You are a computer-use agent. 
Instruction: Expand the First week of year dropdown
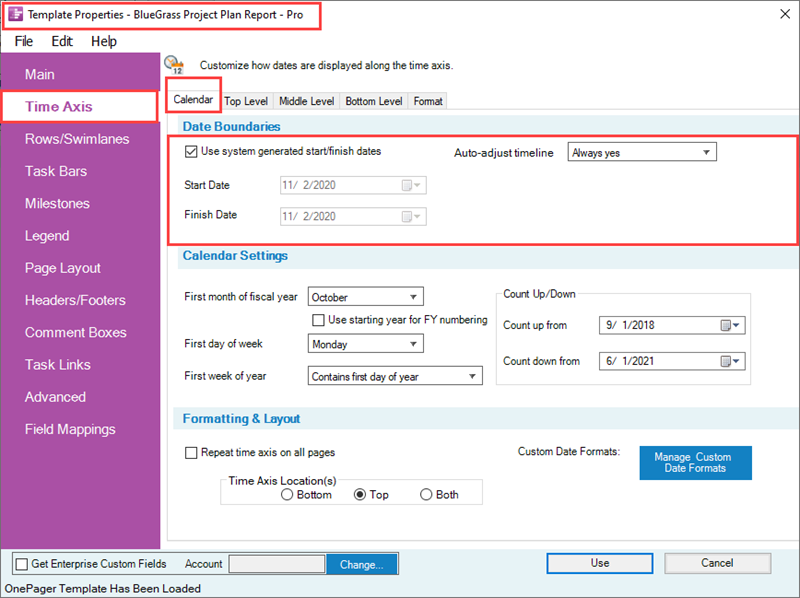pyautogui.click(x=395, y=376)
